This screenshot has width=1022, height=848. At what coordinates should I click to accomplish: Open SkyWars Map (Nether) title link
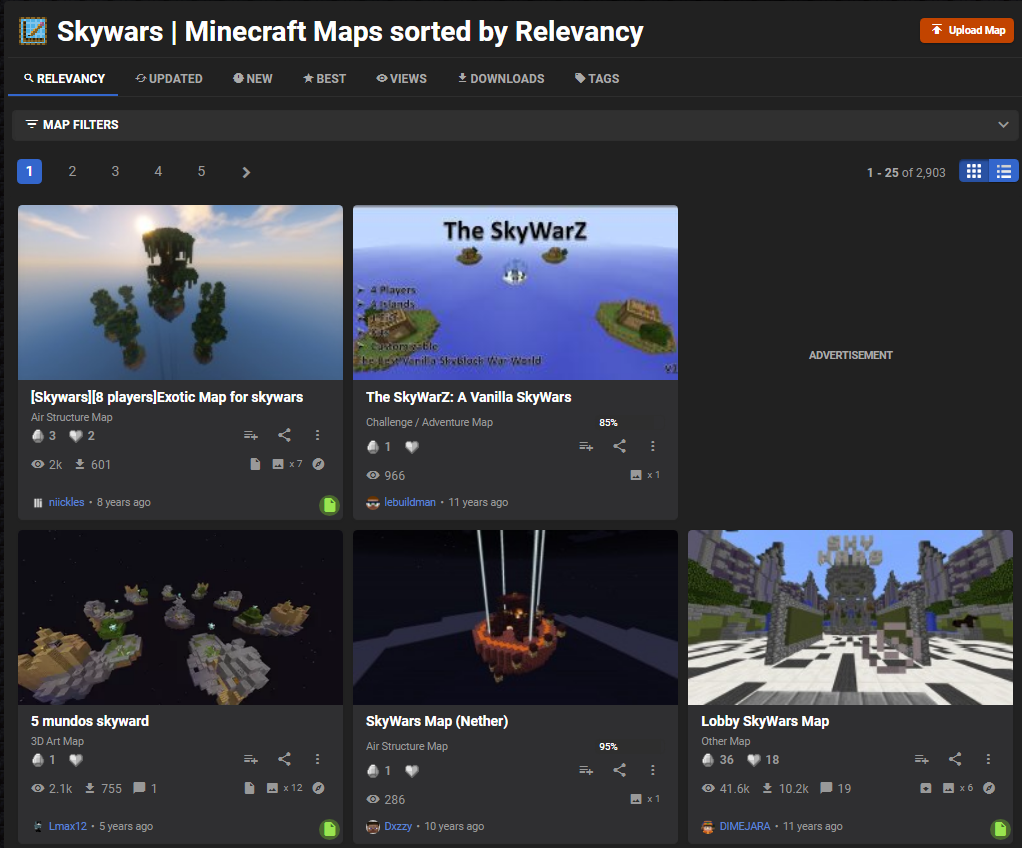click(x=437, y=721)
